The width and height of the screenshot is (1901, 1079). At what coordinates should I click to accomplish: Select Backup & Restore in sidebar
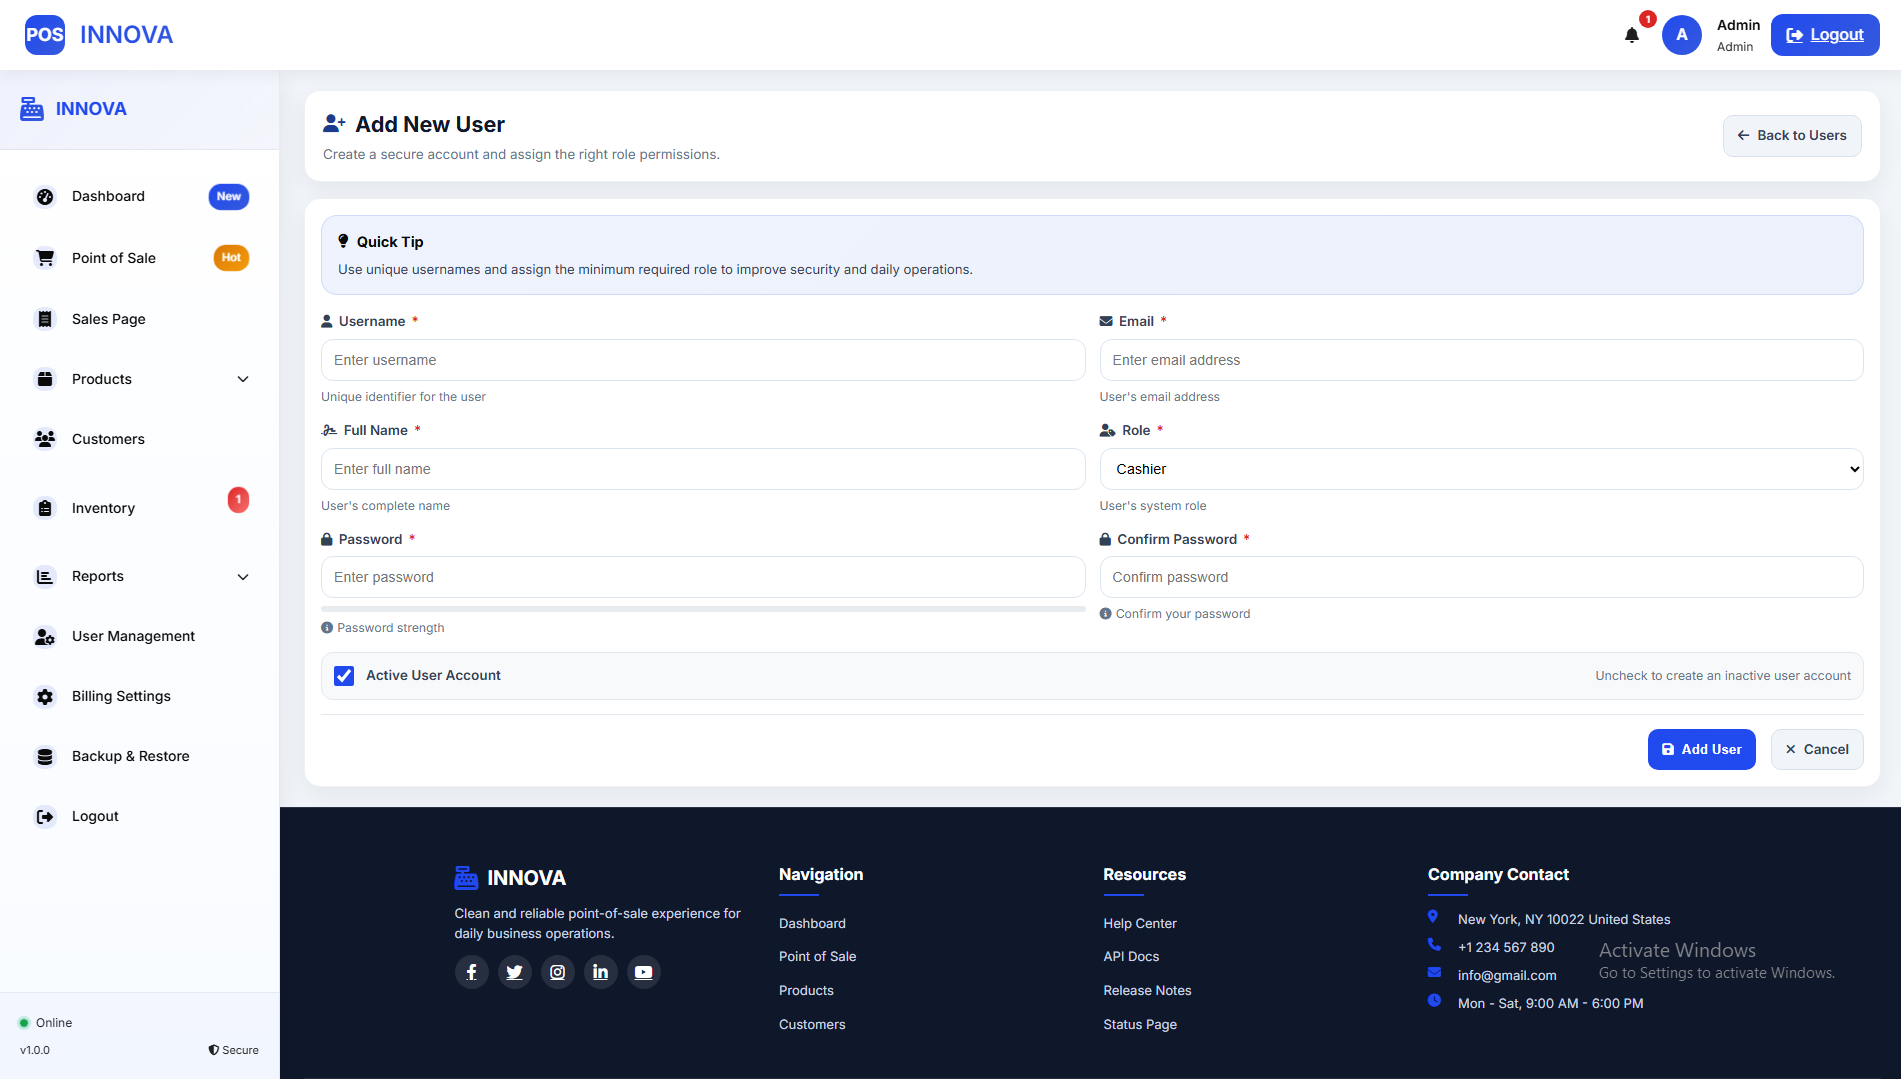[x=130, y=756]
